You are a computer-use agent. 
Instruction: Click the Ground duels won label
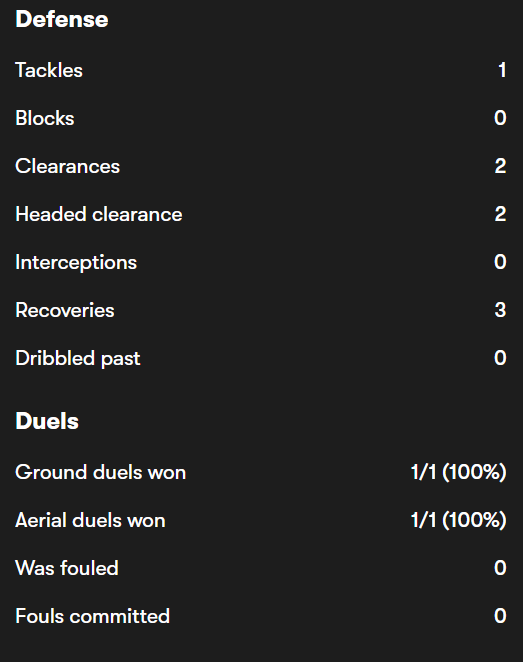point(100,472)
